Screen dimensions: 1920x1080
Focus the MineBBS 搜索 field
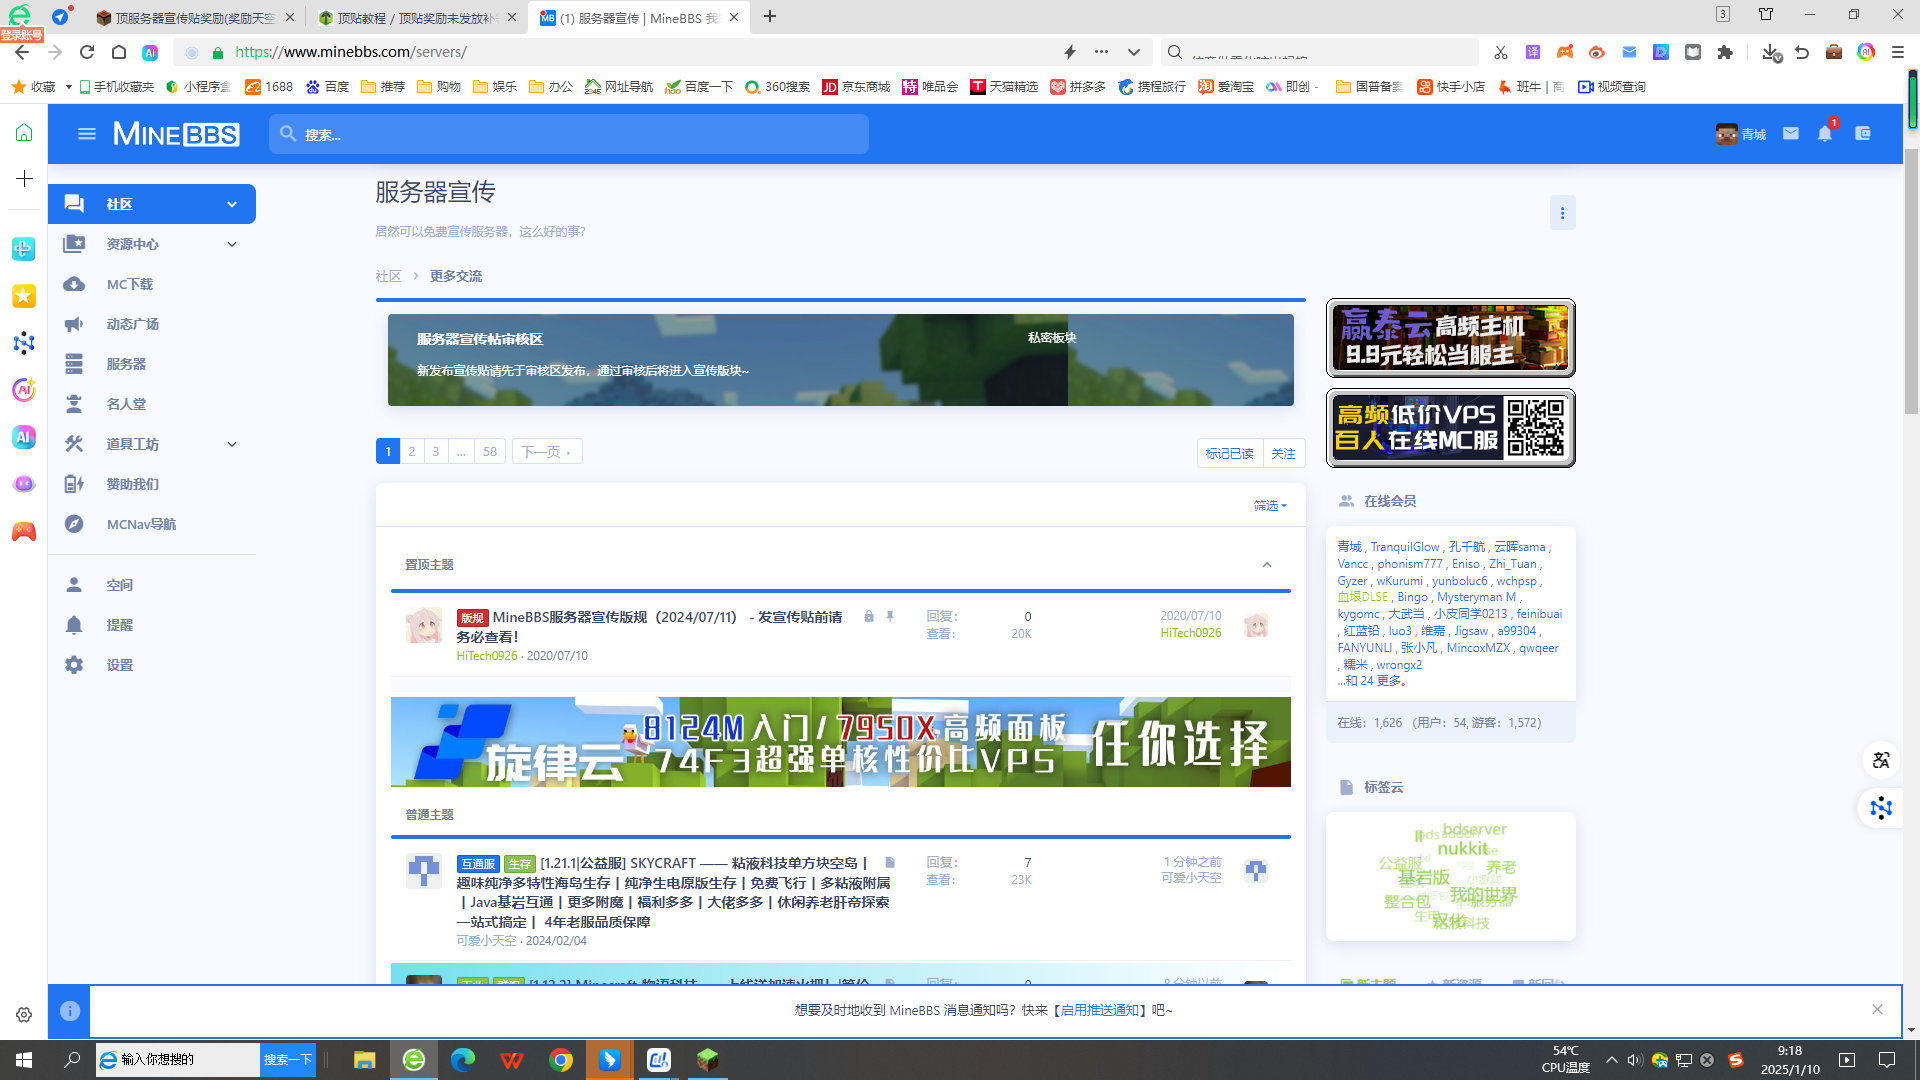[569, 134]
